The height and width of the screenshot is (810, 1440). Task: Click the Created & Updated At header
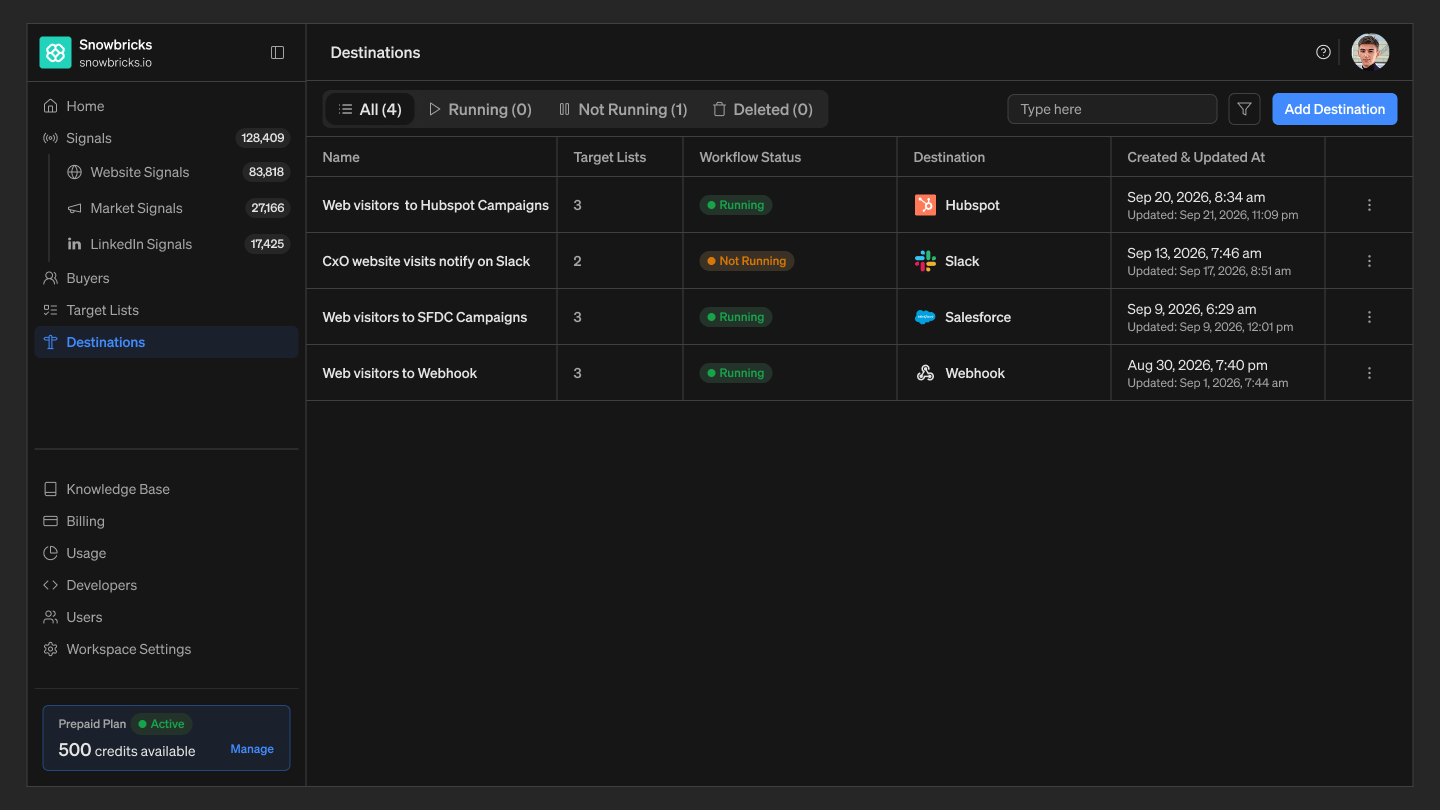pos(1196,157)
